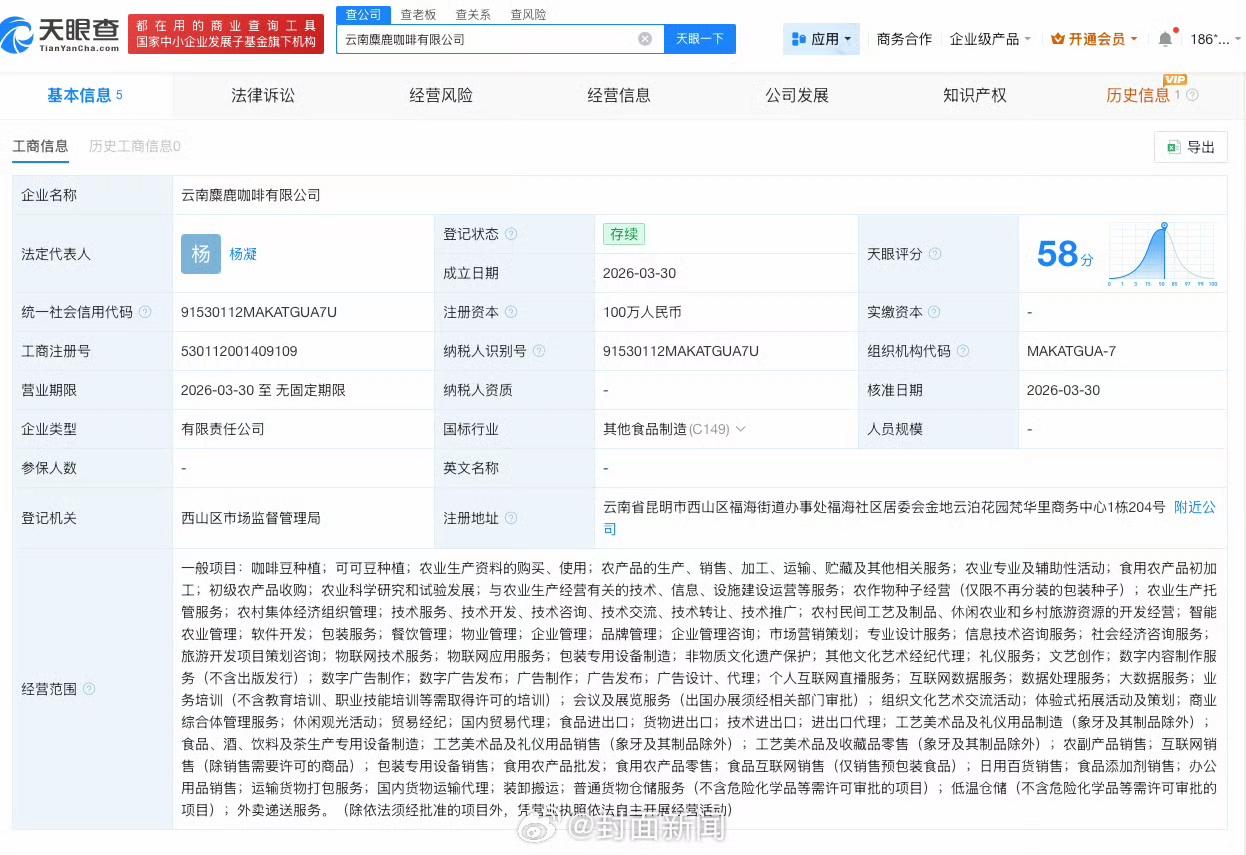Open the 开通会员 membership dropdown
This screenshot has width=1246, height=855.
pyautogui.click(x=1095, y=39)
